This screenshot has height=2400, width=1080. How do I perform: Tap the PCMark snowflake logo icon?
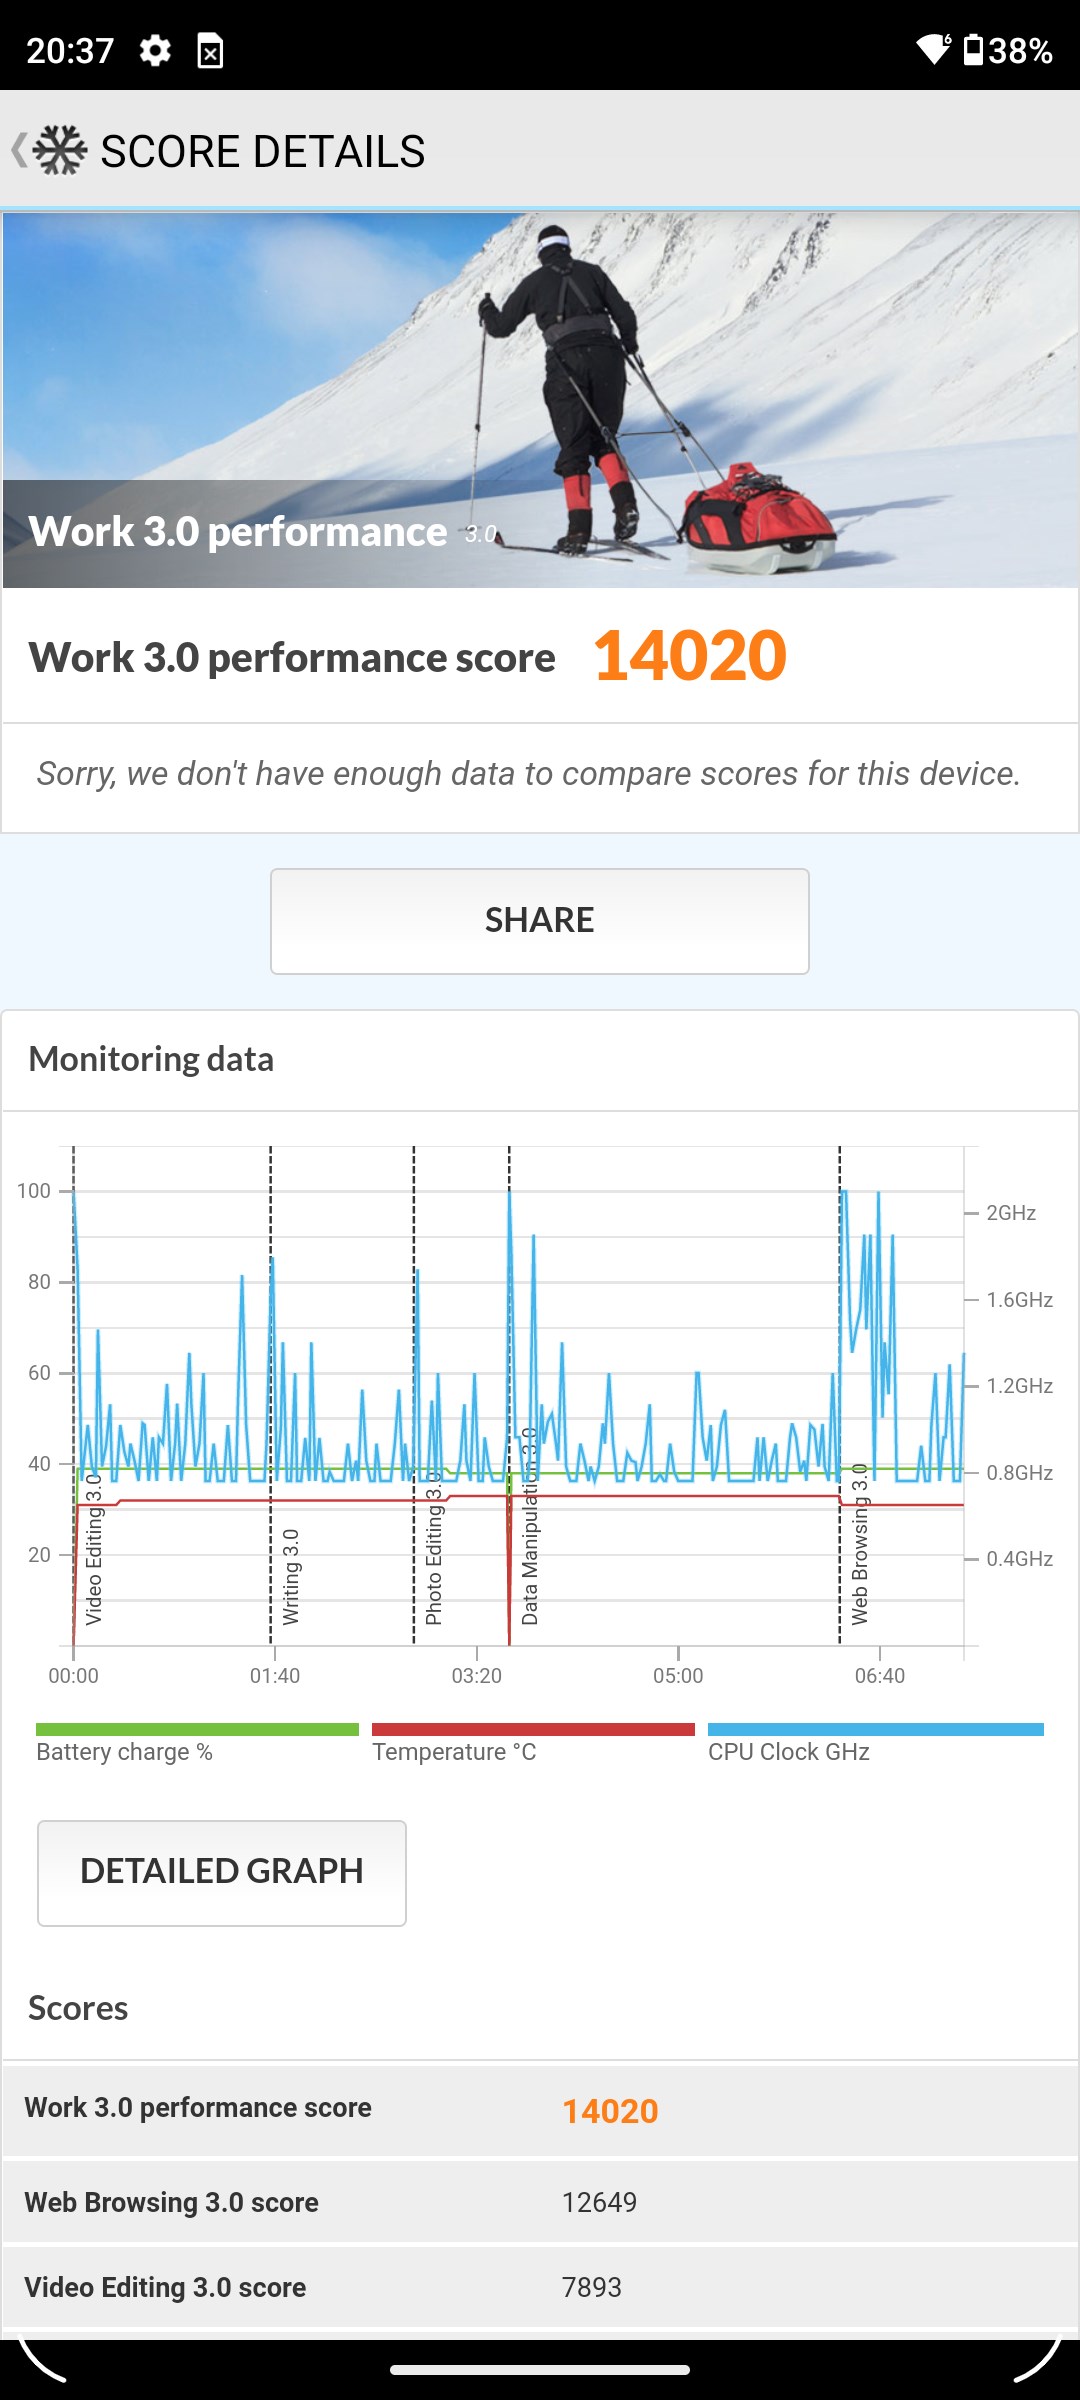pos(60,151)
